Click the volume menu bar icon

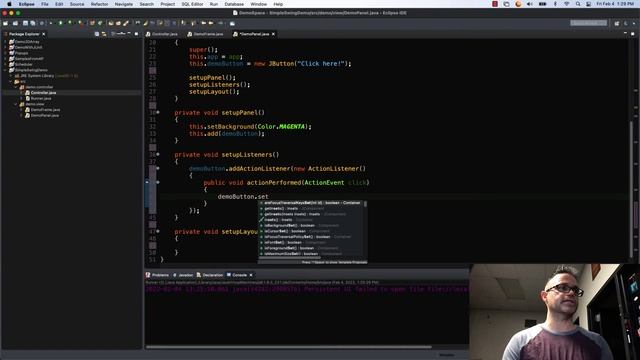coord(530,4)
